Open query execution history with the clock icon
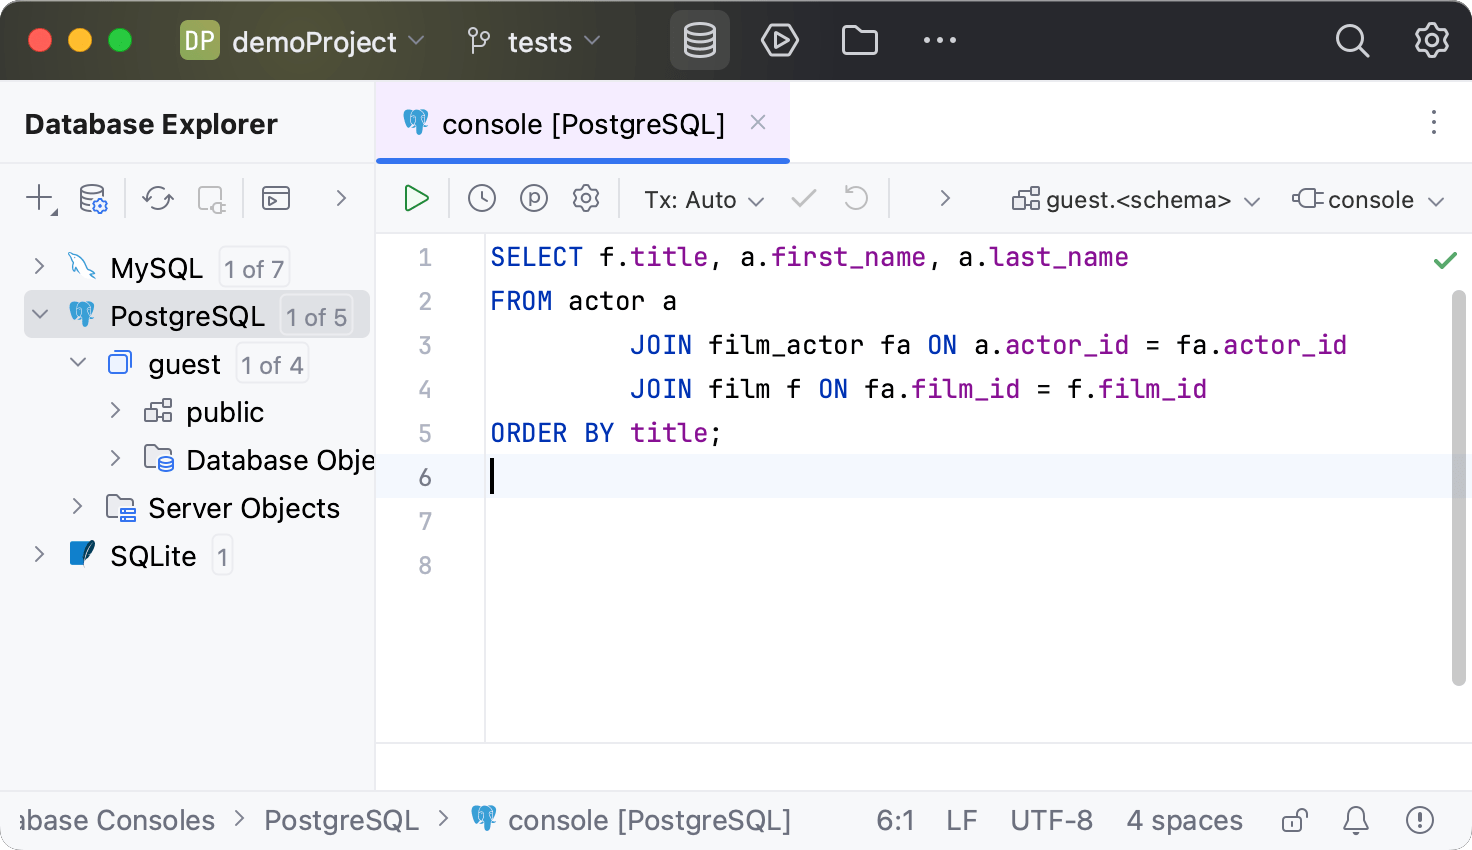 pyautogui.click(x=481, y=198)
